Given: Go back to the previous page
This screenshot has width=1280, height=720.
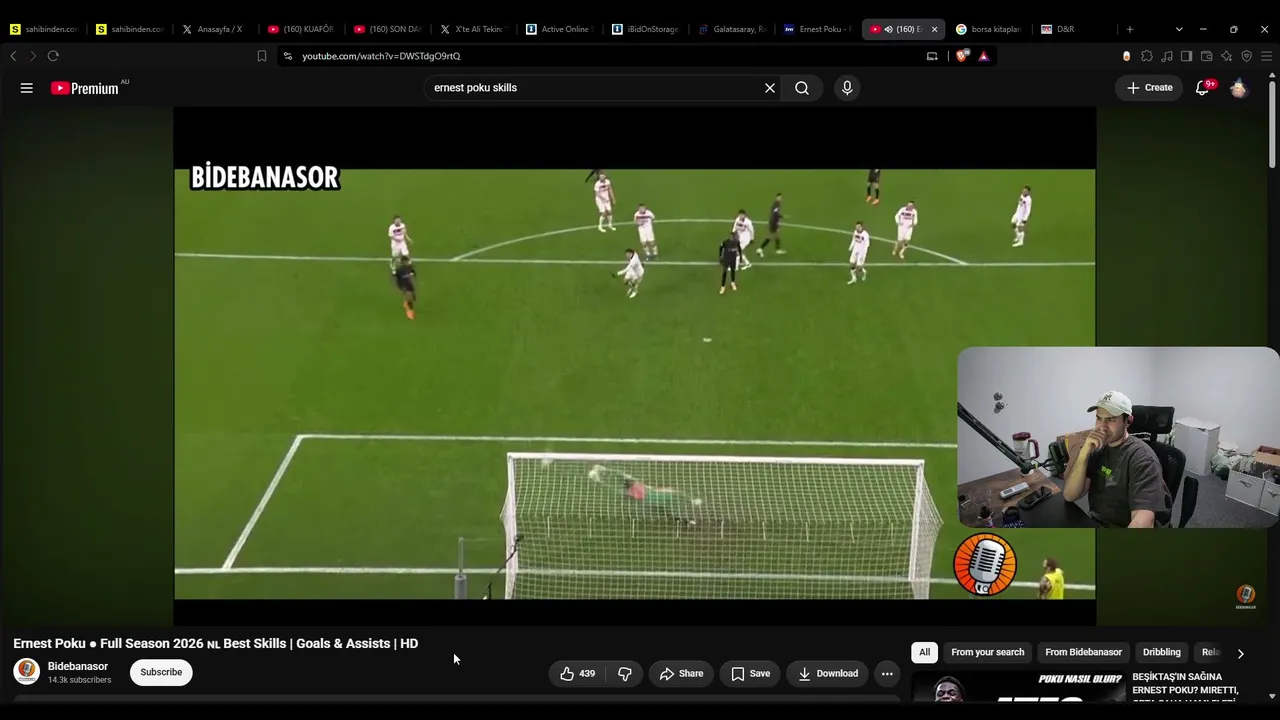Looking at the screenshot, I should [13, 56].
